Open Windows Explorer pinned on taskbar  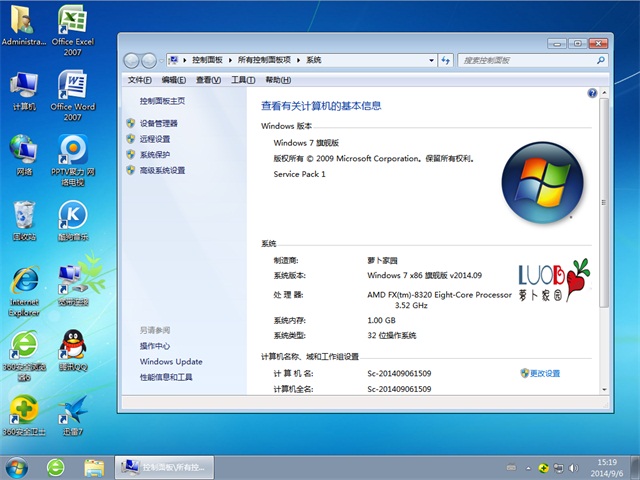tap(94, 468)
